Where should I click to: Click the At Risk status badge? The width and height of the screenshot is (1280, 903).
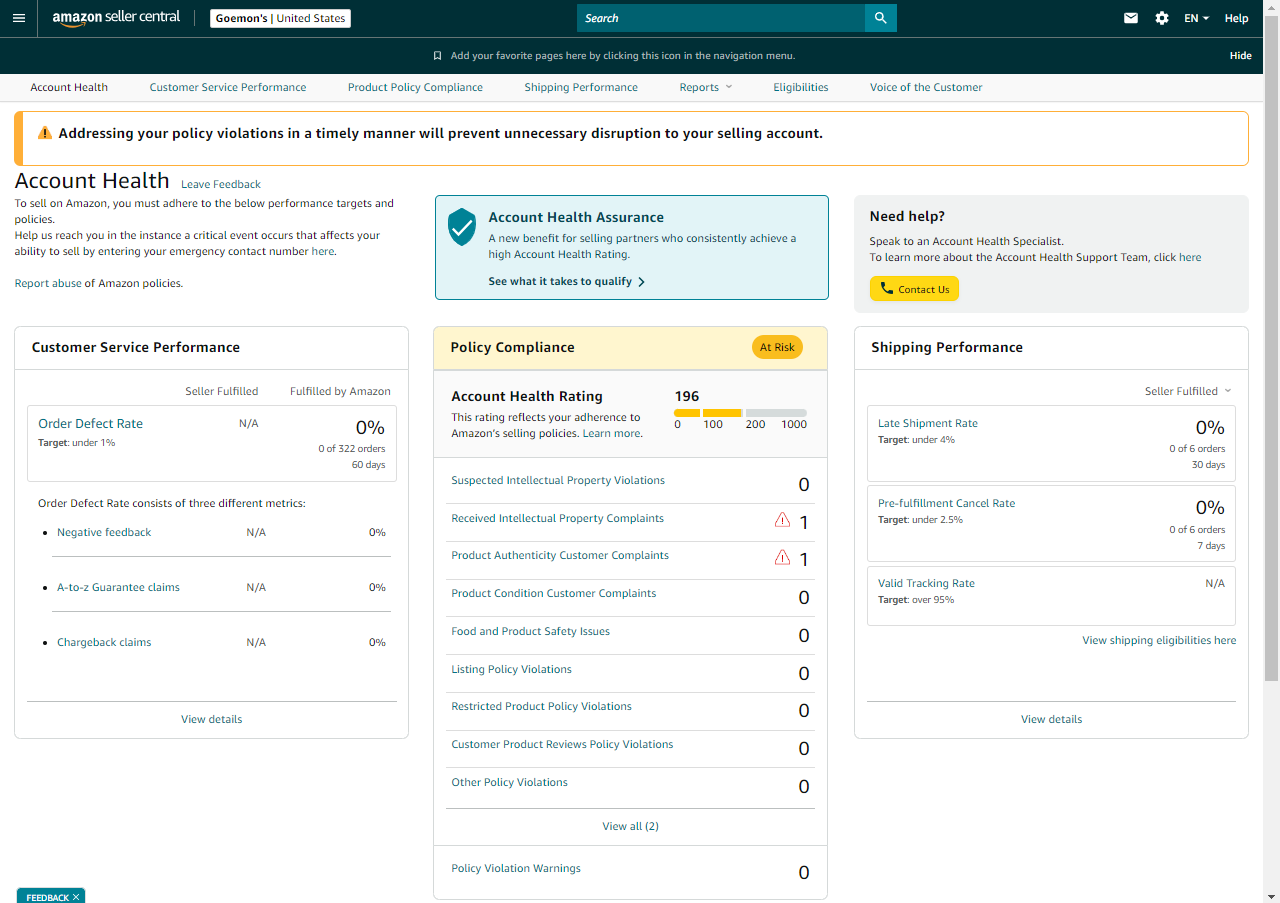[777, 347]
